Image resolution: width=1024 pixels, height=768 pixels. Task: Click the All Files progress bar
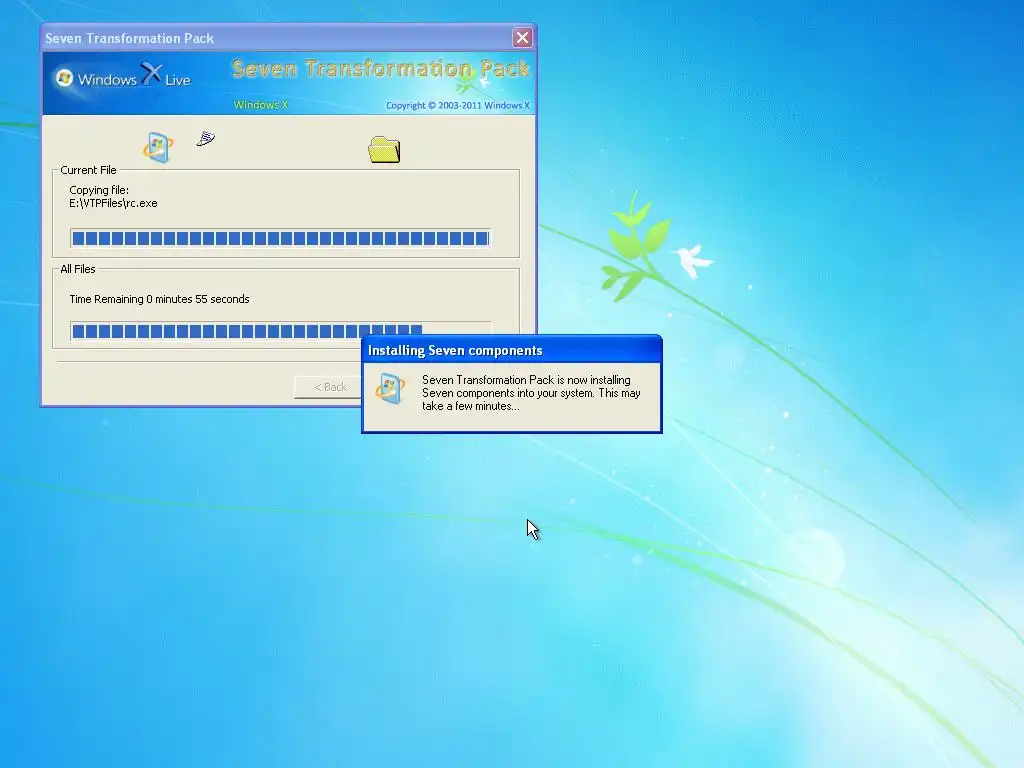[x=280, y=330]
